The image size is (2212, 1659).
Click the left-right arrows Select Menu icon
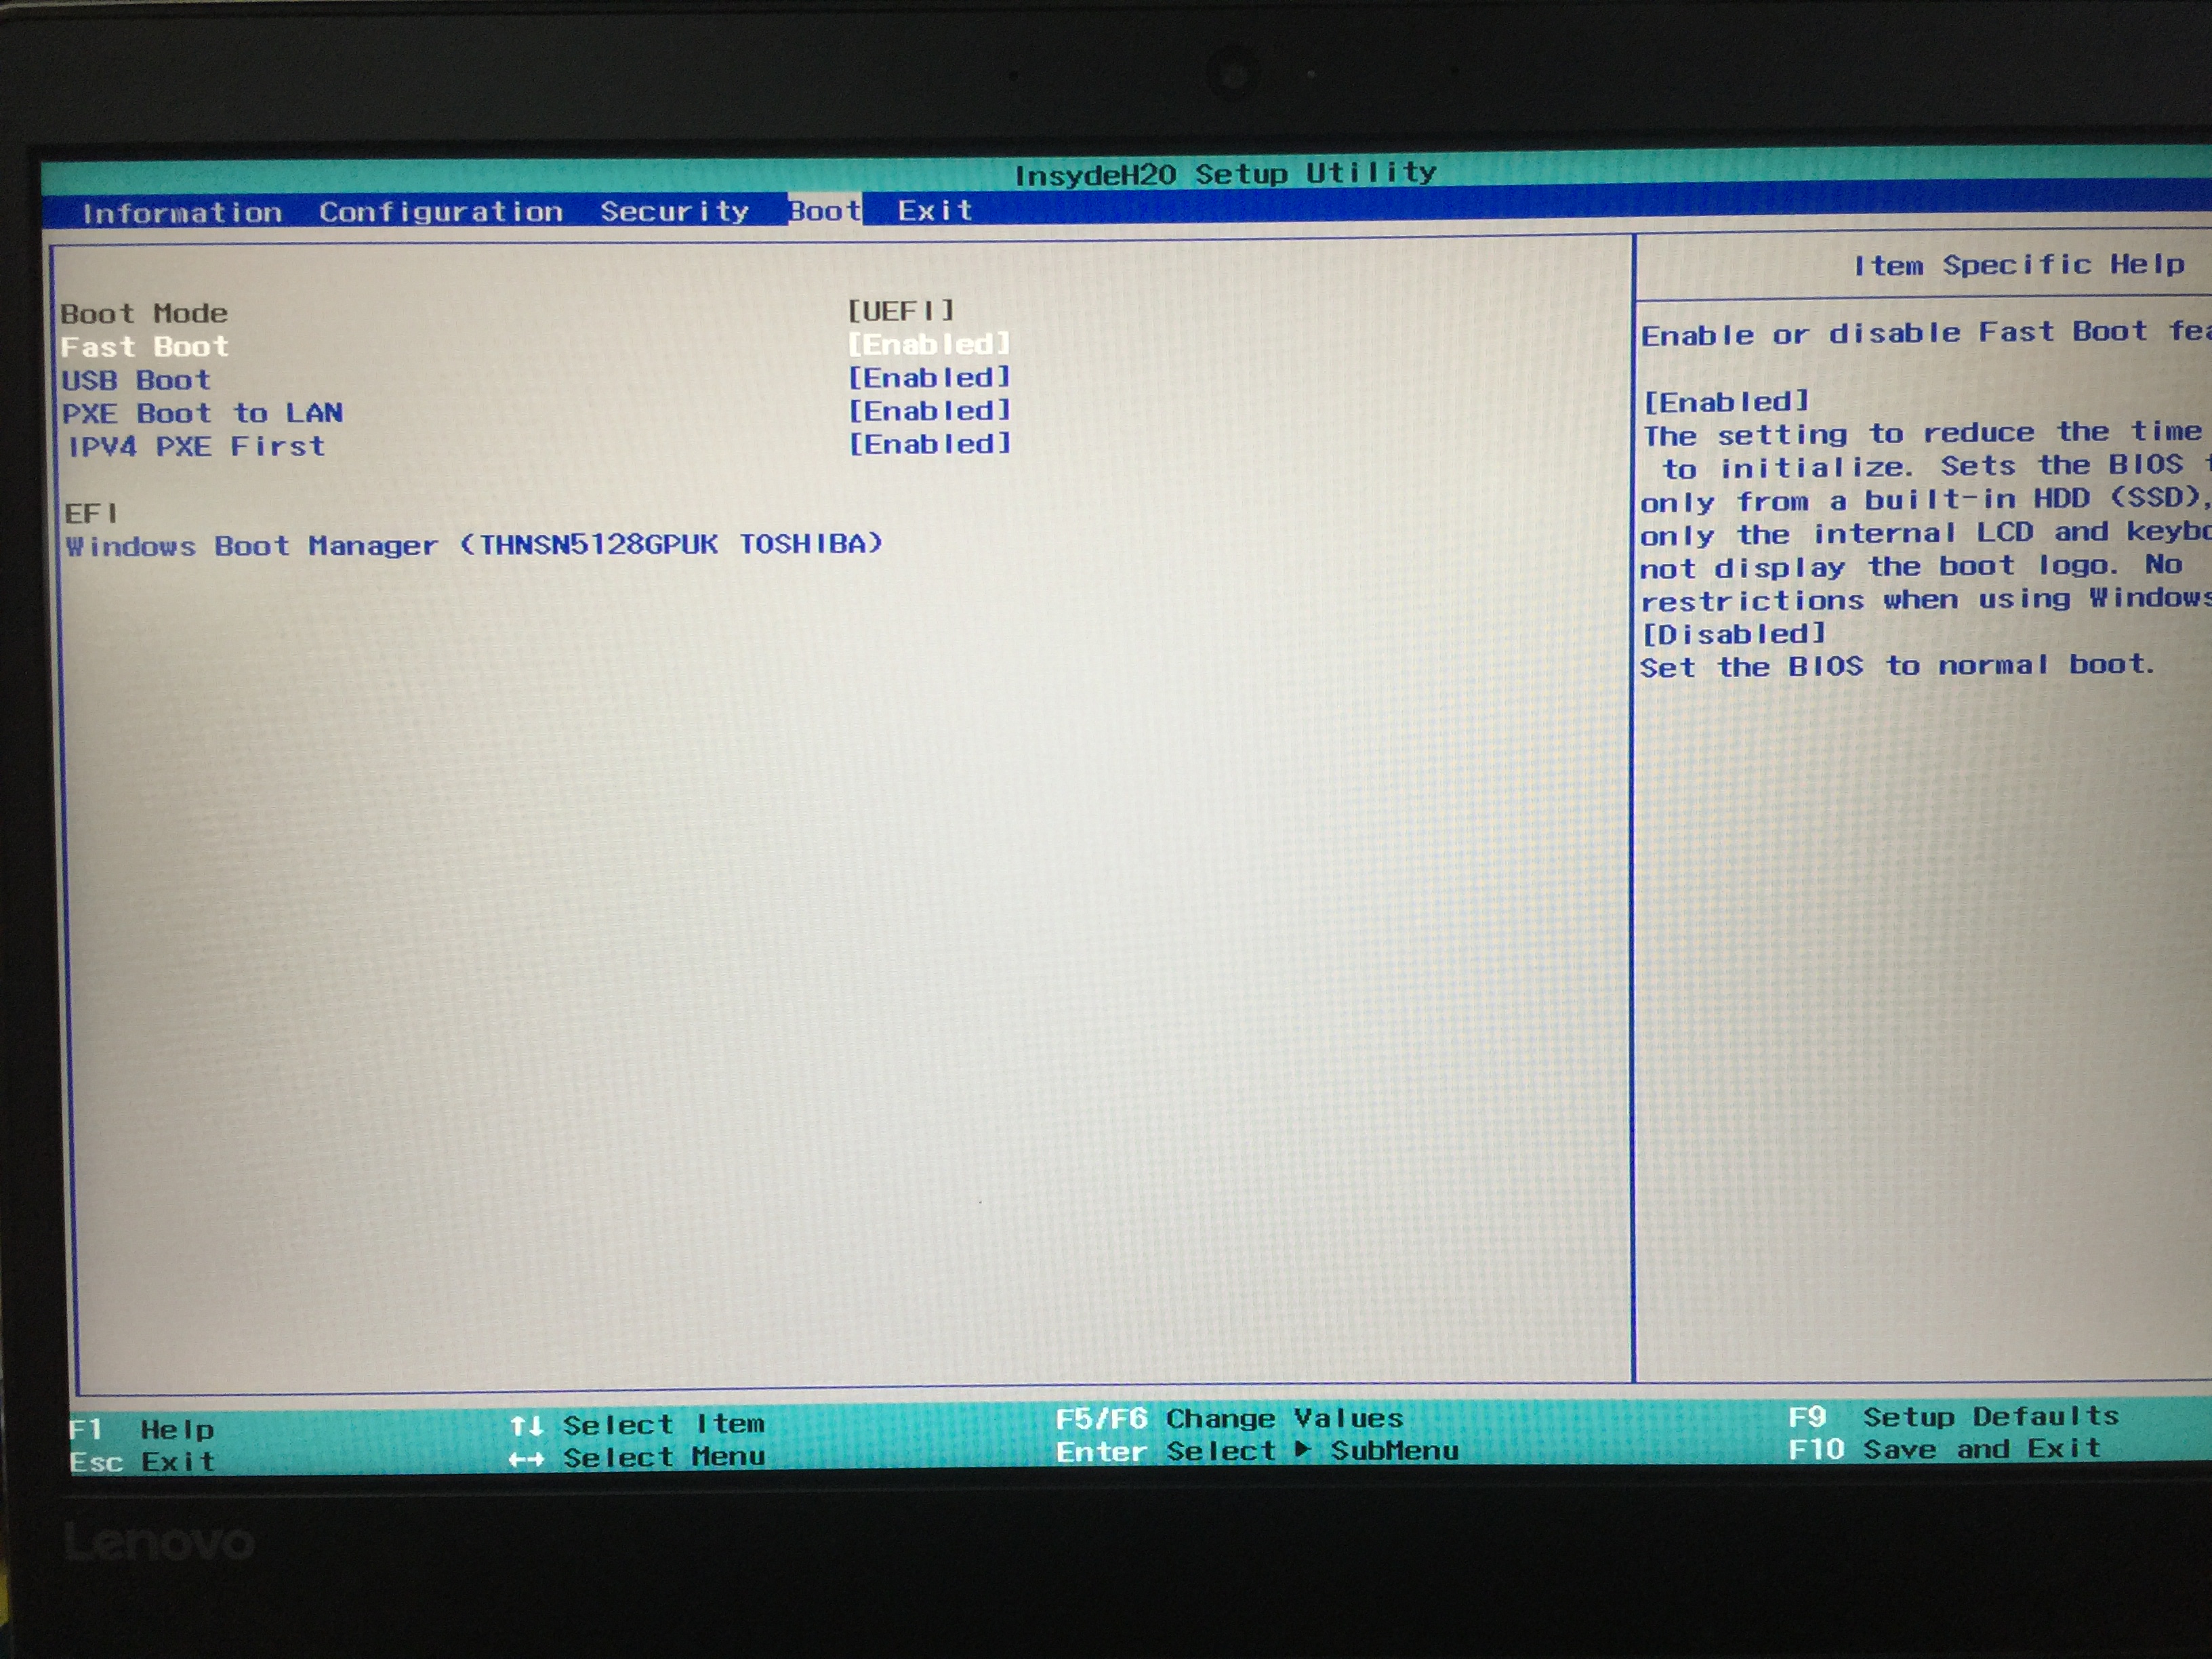coord(526,1459)
